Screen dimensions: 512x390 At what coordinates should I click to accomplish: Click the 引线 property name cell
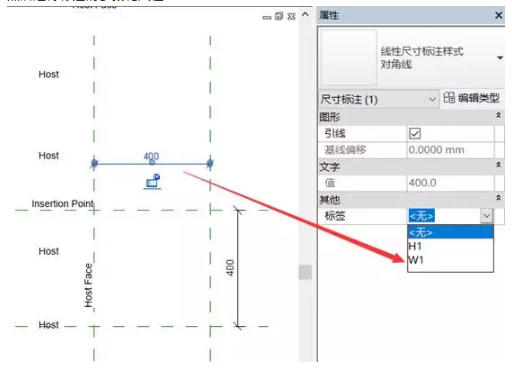(363, 134)
